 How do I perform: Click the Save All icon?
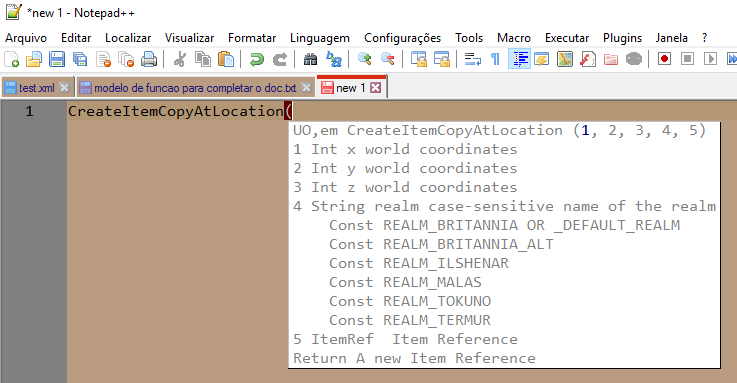click(x=80, y=59)
